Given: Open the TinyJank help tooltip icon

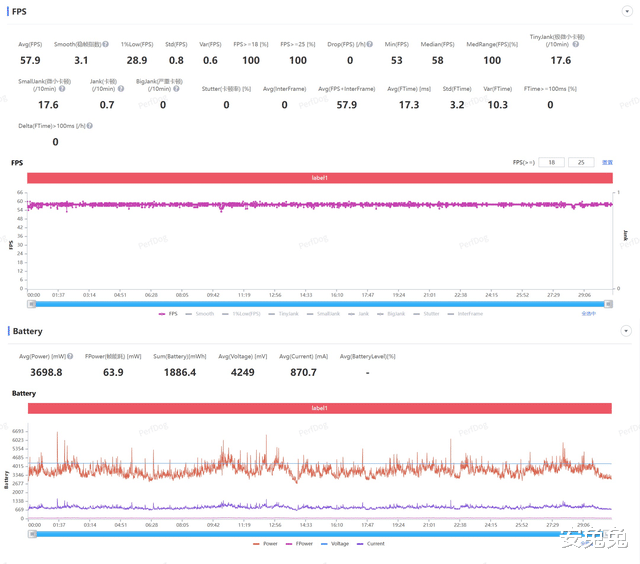Looking at the screenshot, I should click(576, 44).
